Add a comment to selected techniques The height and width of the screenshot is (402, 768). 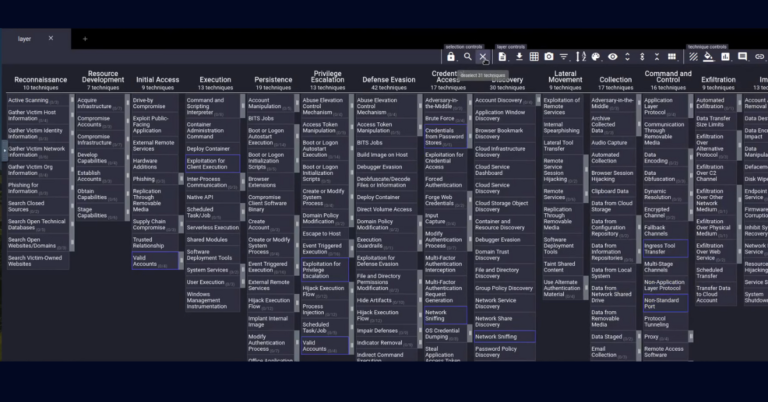pyautogui.click(x=743, y=57)
